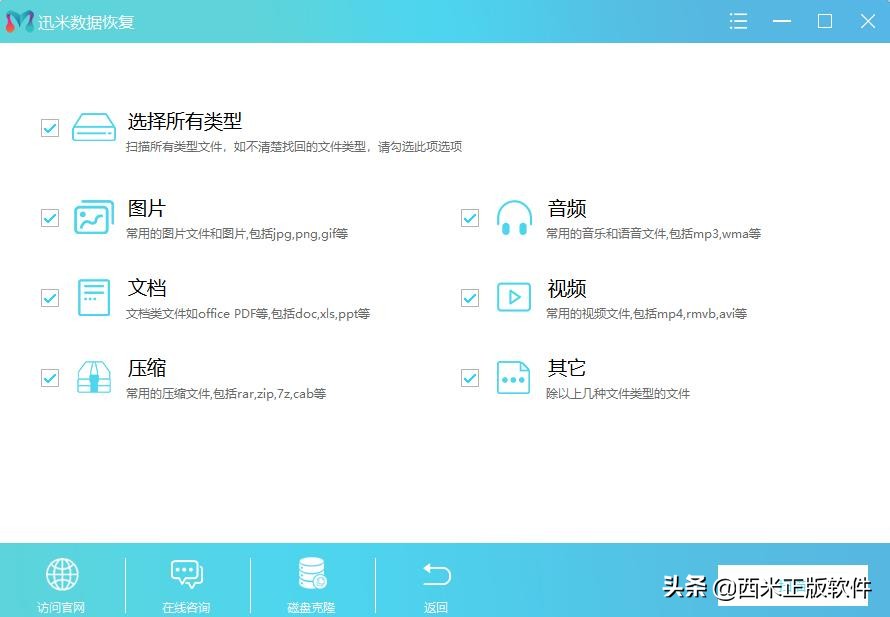Toggle the 压缩 archive checkbox
Viewport: 890px width, 617px height.
49,377
